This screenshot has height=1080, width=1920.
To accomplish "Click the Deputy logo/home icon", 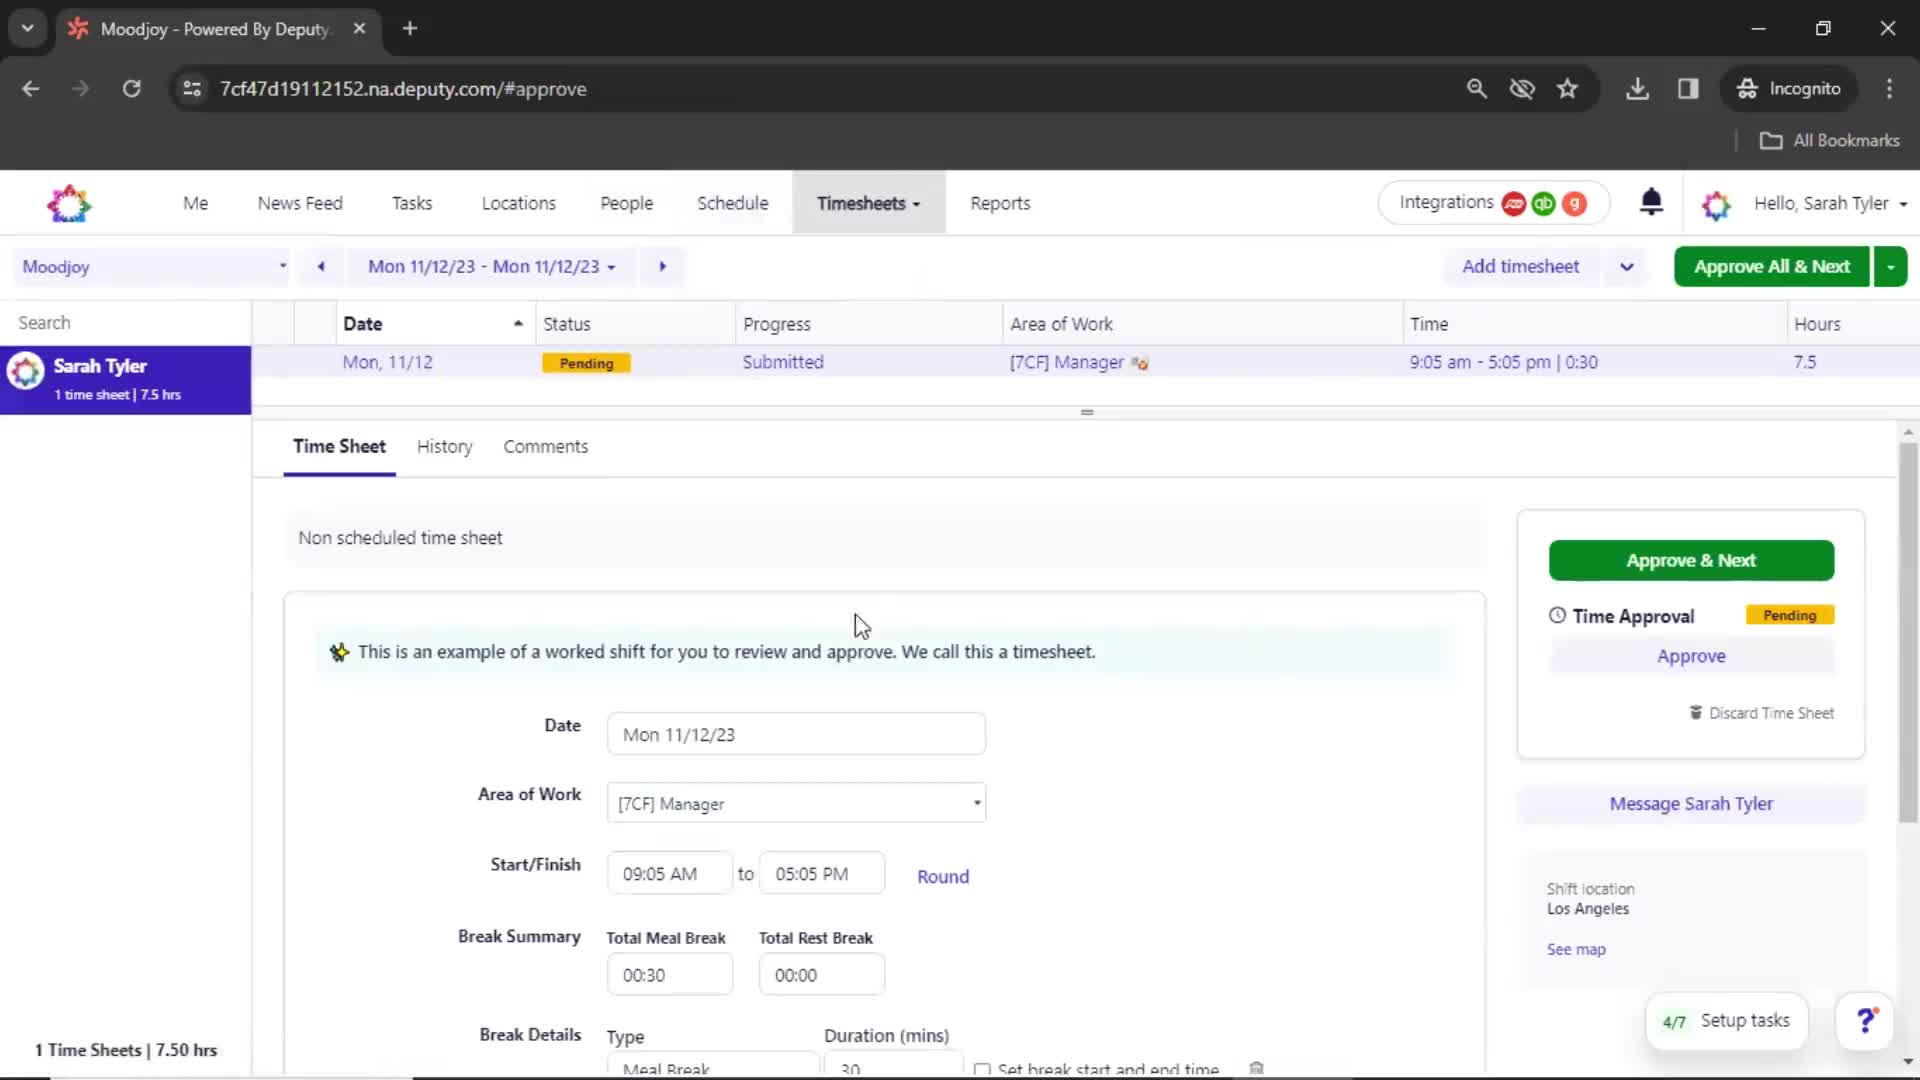I will (69, 203).
